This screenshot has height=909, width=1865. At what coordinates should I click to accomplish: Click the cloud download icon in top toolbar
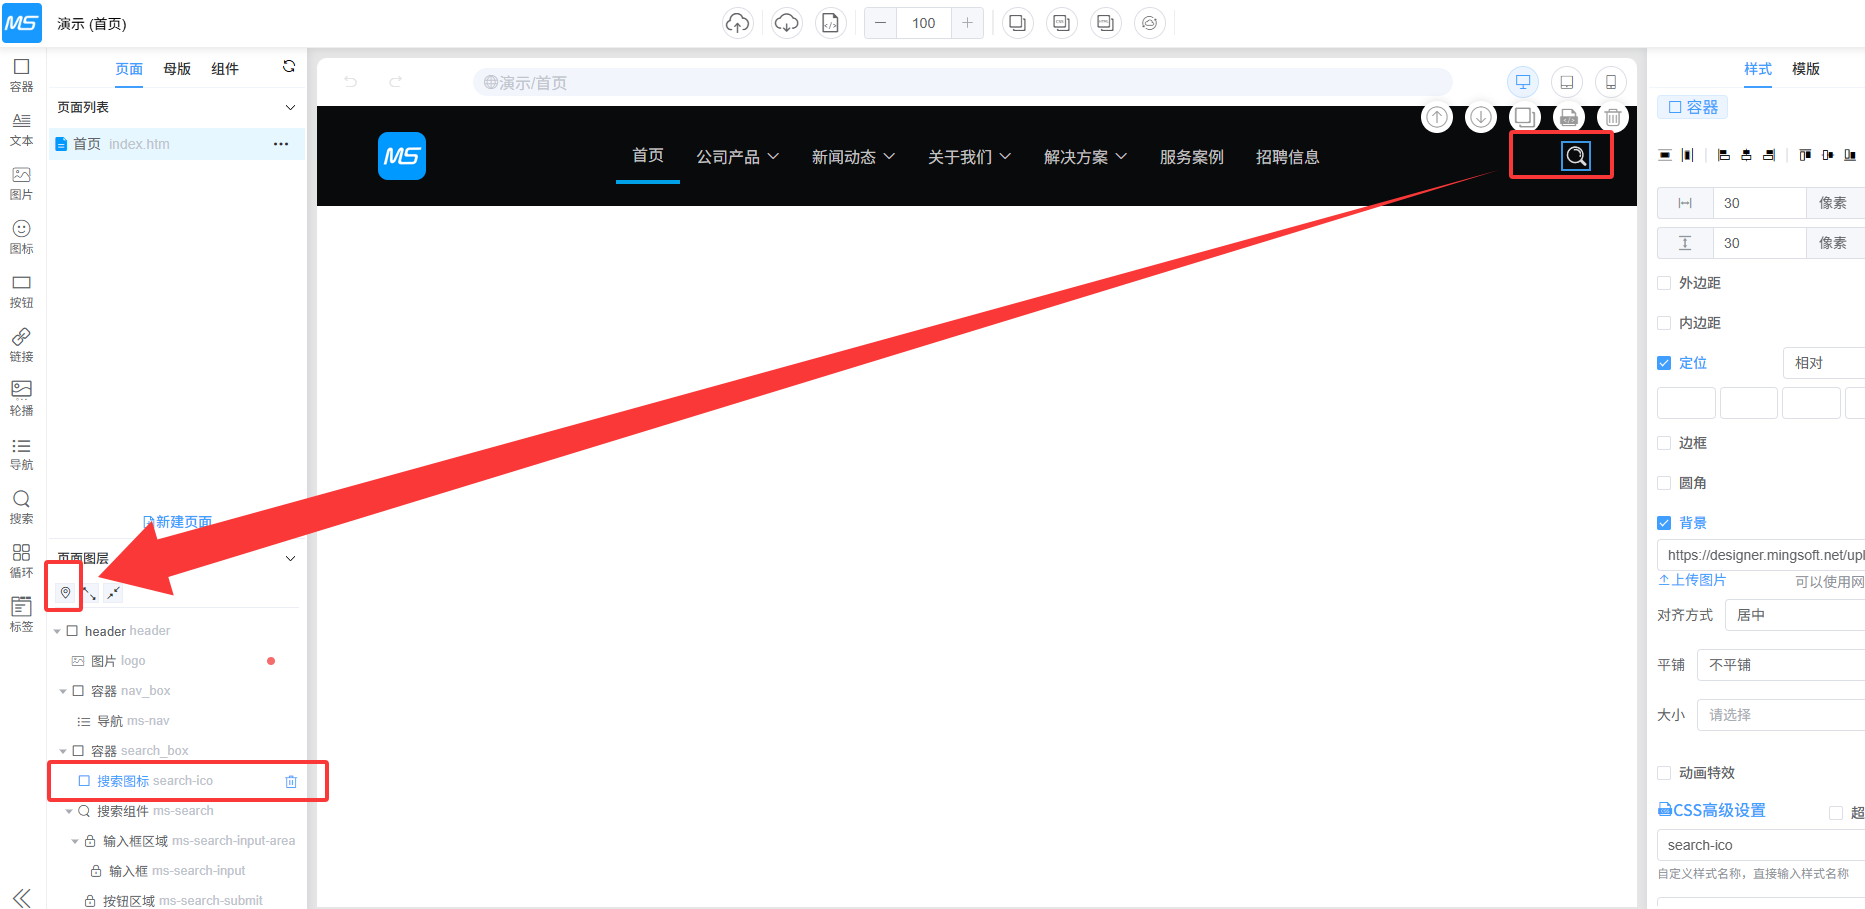pos(787,23)
